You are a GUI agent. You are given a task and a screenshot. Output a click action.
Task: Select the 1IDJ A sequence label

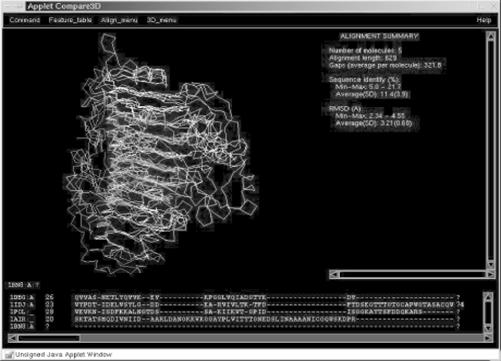[22, 304]
